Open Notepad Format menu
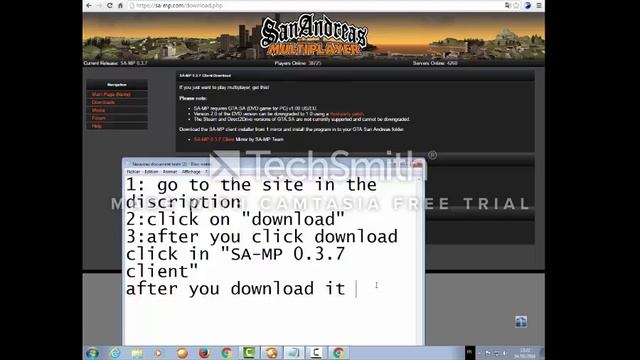 coord(170,172)
